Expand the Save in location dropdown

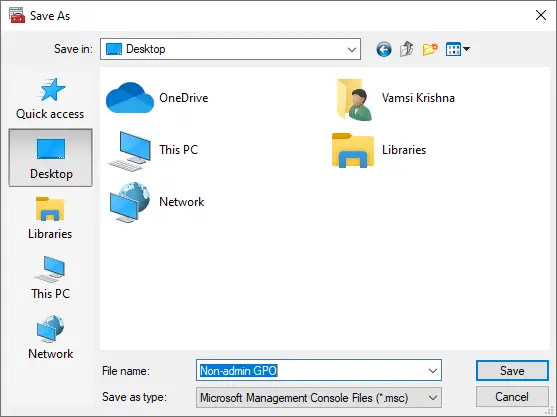[352, 49]
